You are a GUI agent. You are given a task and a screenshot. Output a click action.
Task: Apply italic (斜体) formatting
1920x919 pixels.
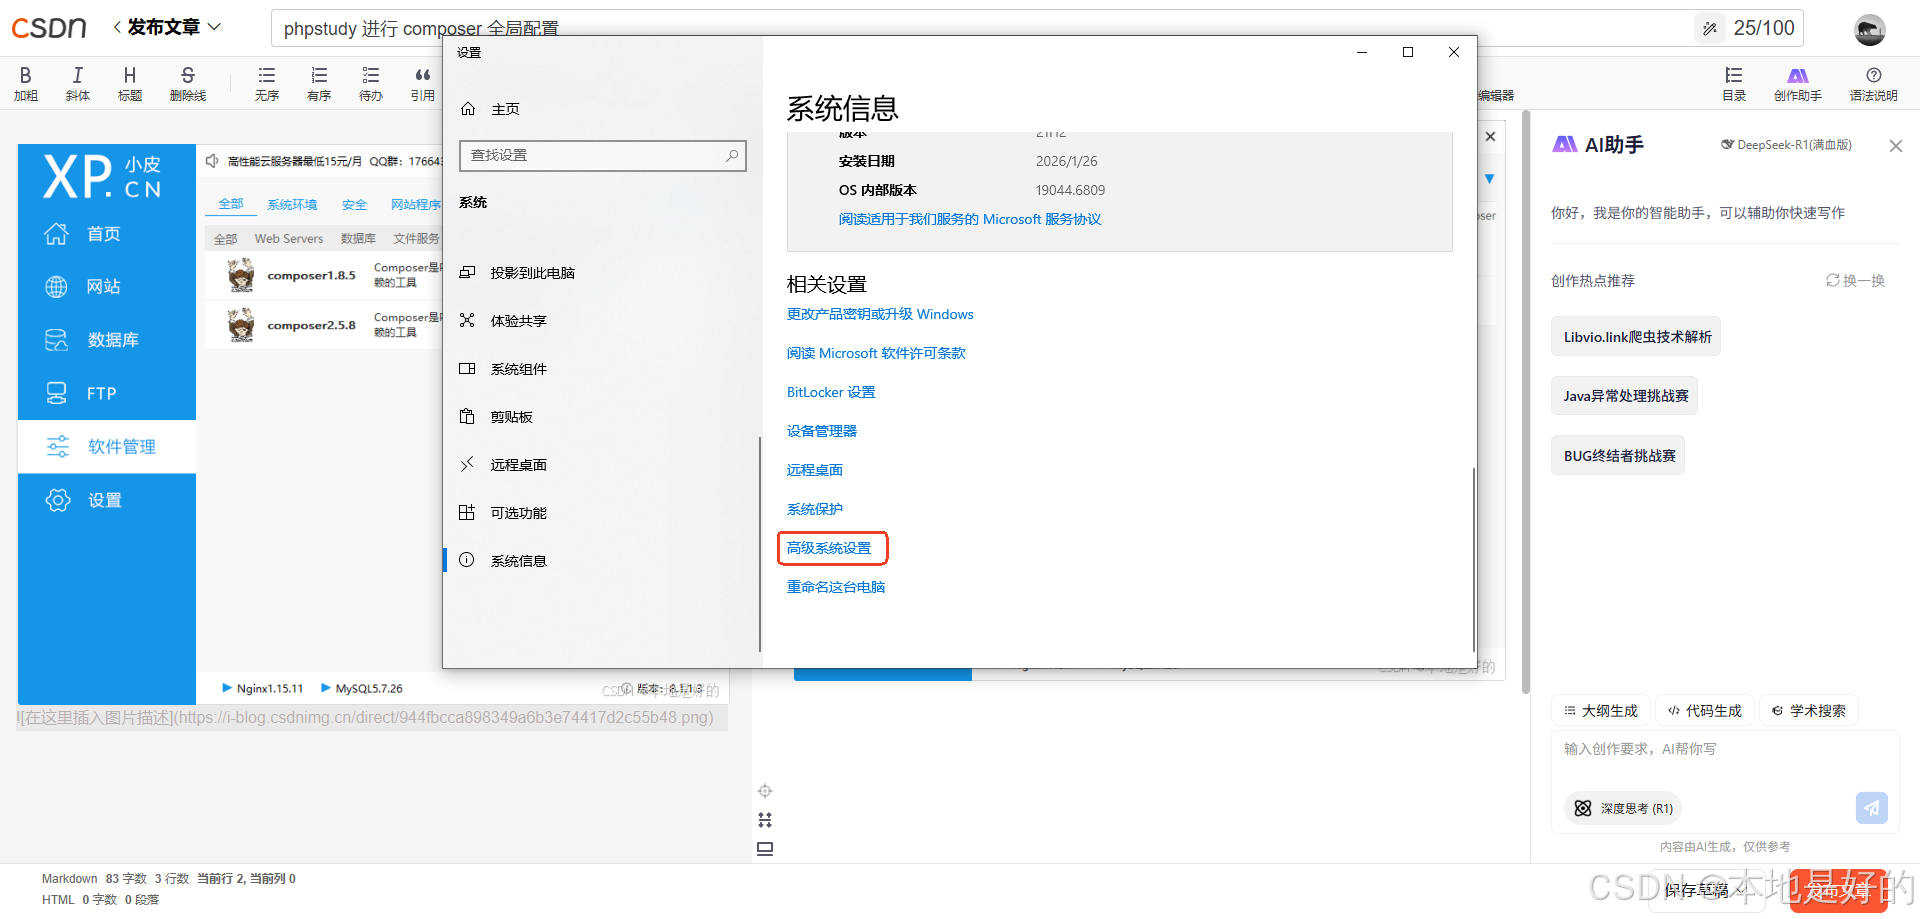tap(78, 83)
